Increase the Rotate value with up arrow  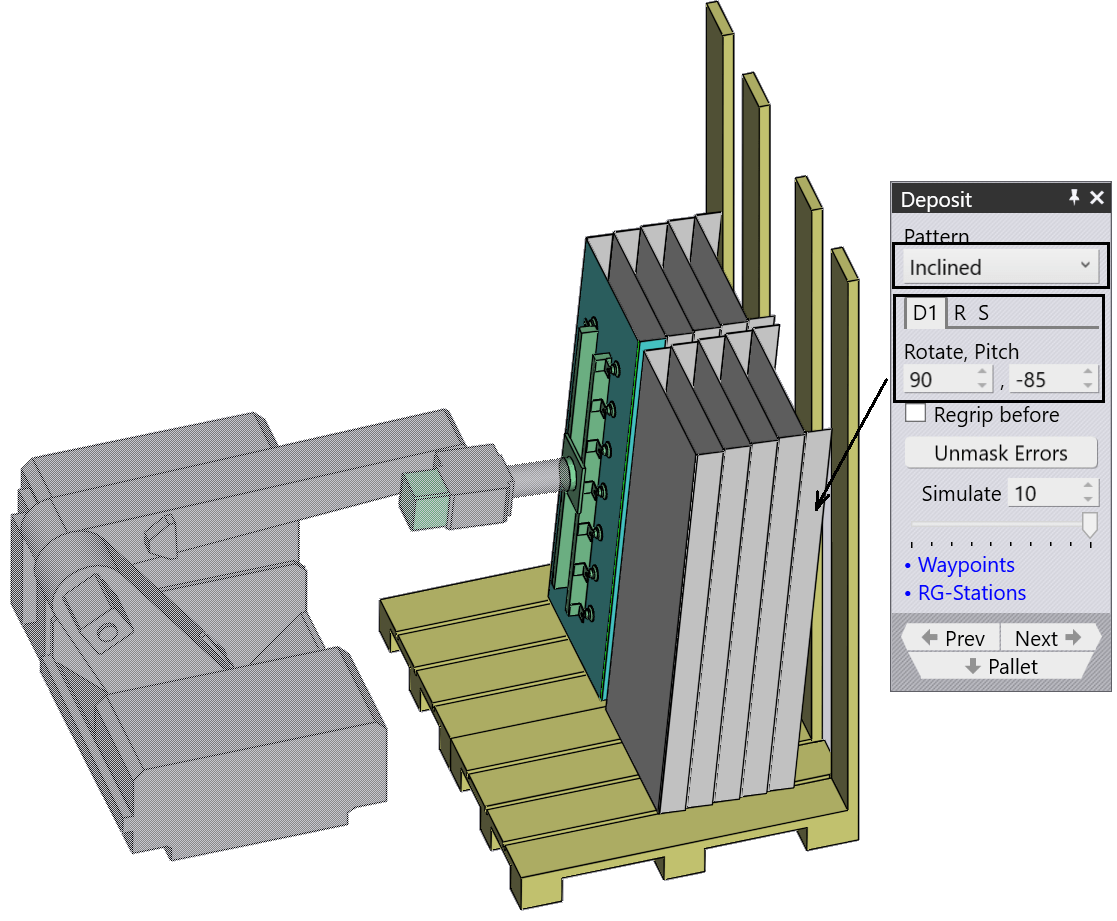982,373
